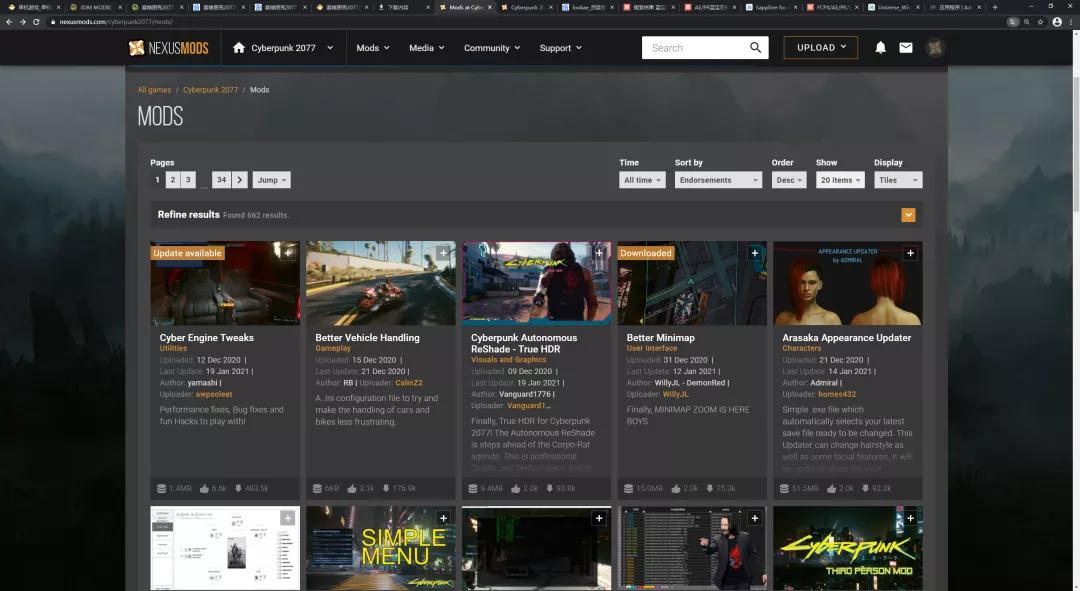1080x591 pixels.
Task: Open the Time dropdown set to All time
Action: [x=642, y=180]
